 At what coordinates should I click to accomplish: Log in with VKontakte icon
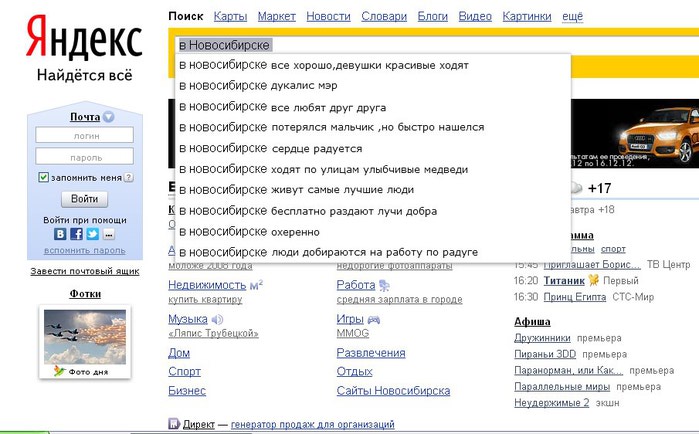pos(60,234)
